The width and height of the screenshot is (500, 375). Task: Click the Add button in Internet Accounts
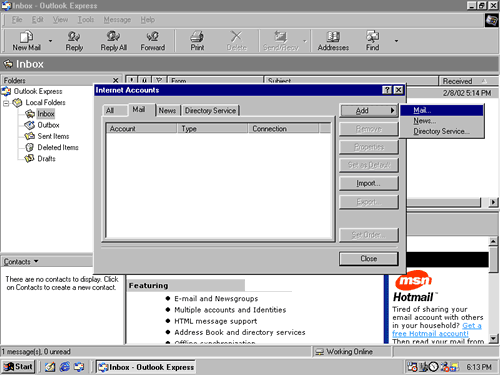pyautogui.click(x=368, y=111)
